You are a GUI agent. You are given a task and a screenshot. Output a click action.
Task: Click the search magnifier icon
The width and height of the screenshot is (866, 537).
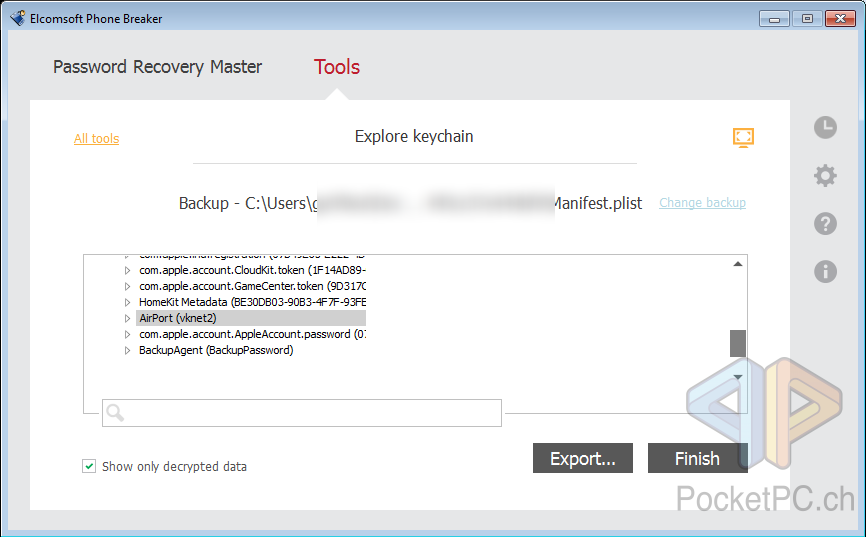click(x=115, y=413)
